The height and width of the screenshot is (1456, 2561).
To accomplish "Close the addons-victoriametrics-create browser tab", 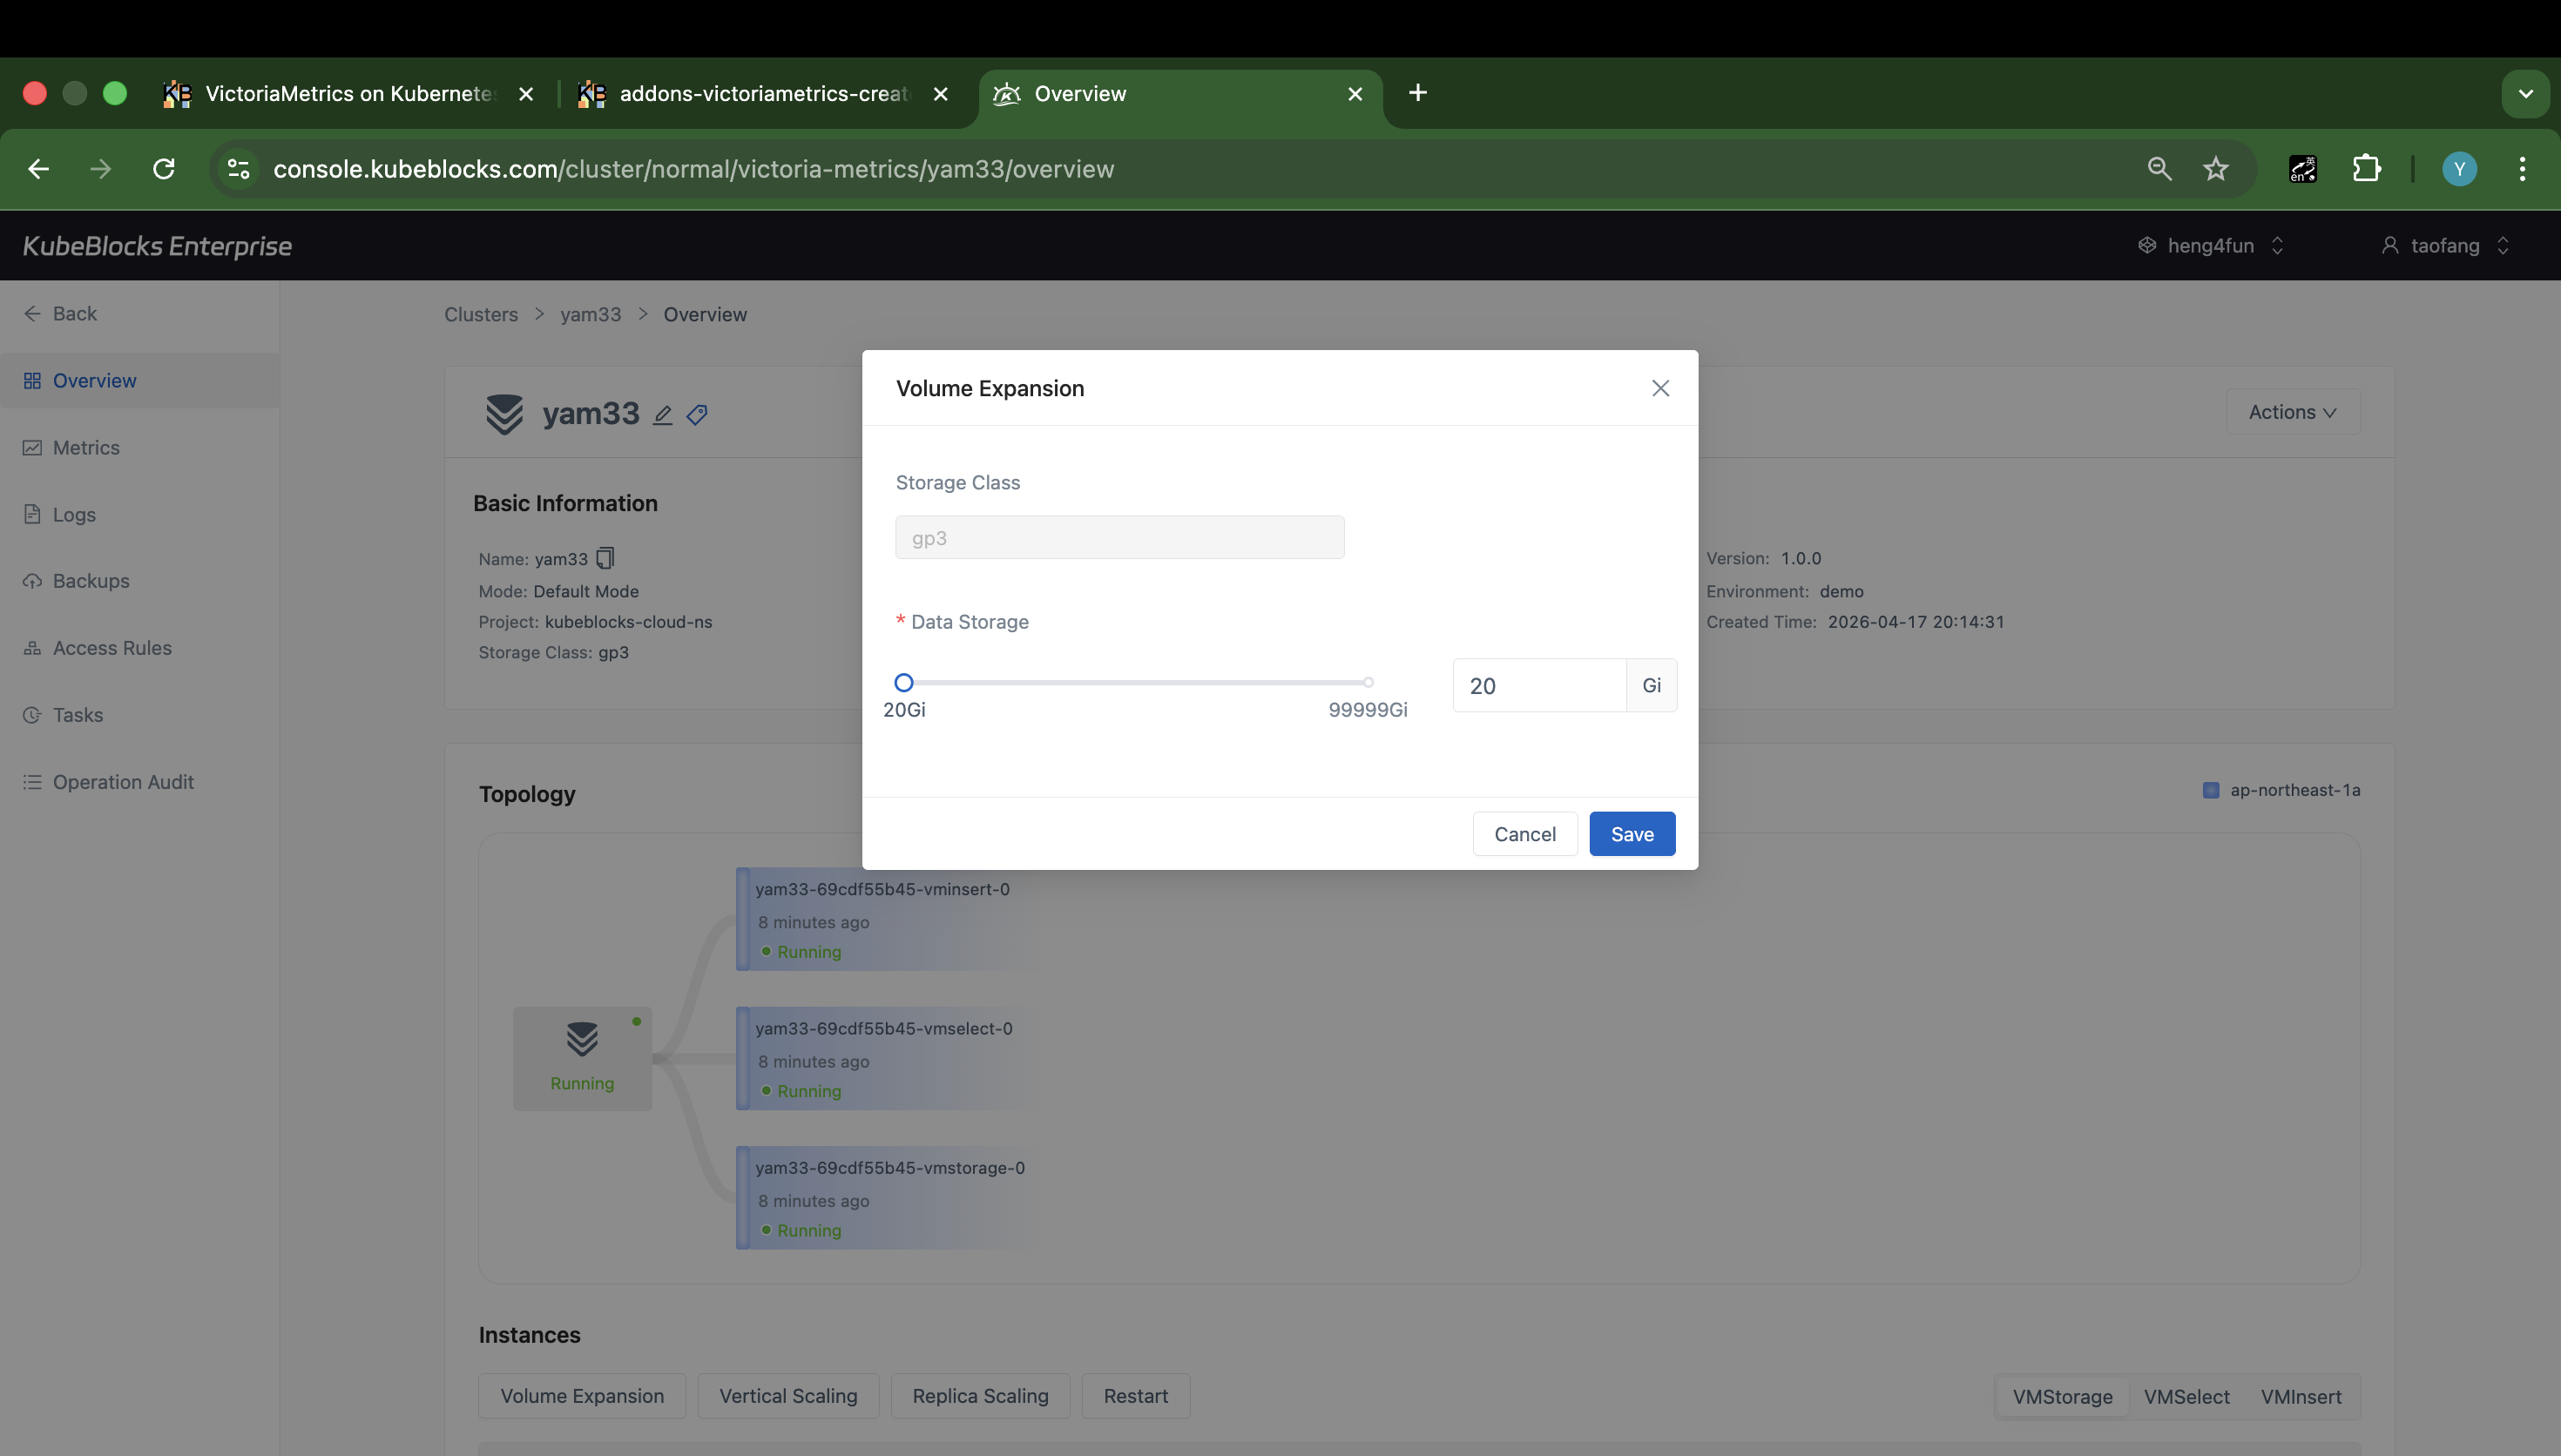I will pos(940,94).
